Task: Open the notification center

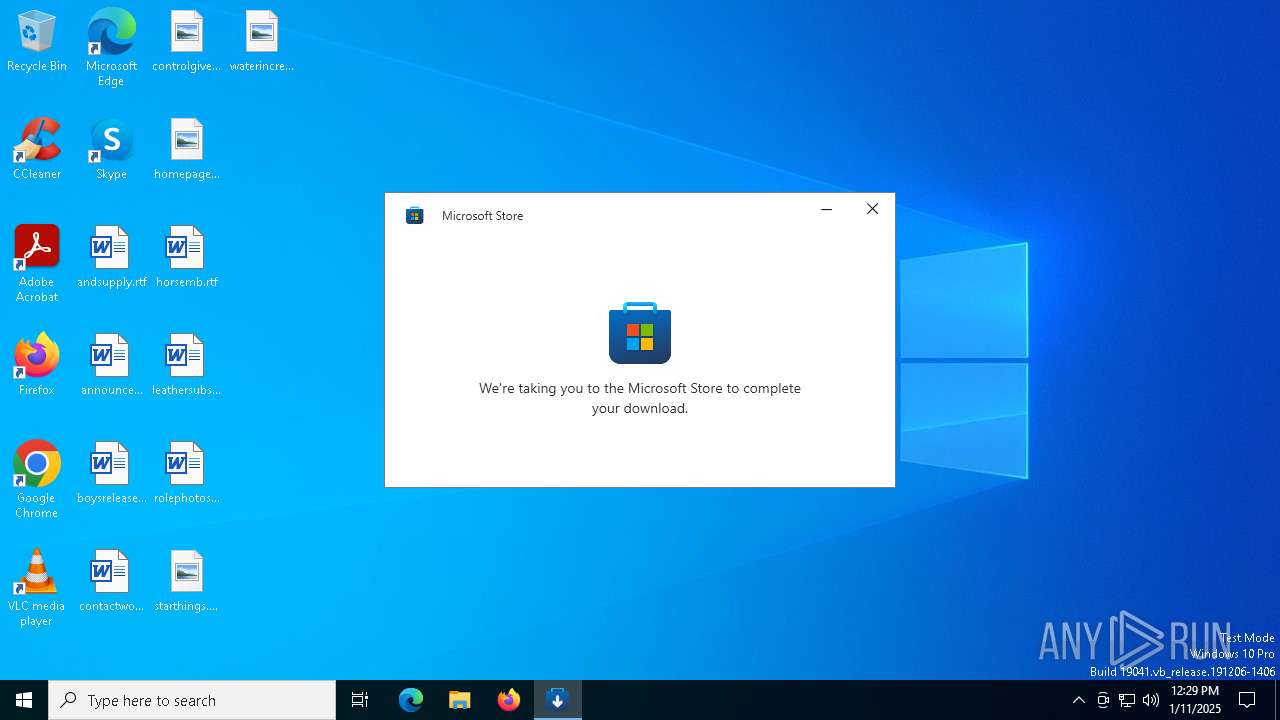Action: (x=1247, y=700)
